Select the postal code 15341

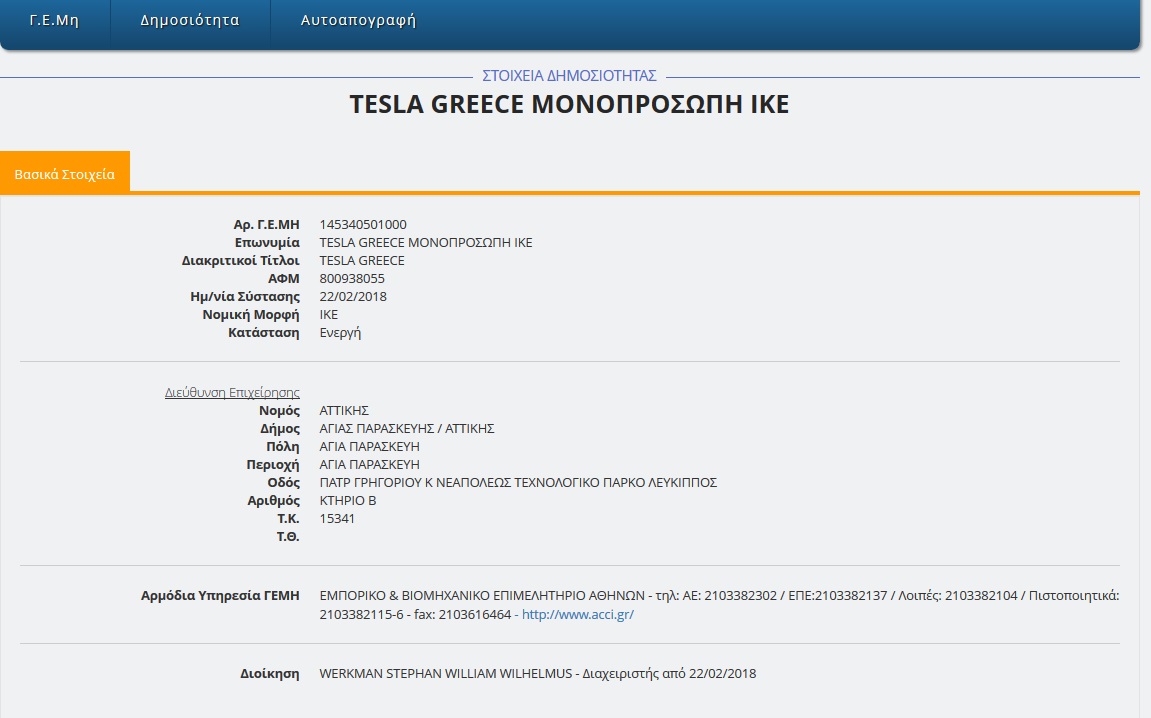(337, 518)
